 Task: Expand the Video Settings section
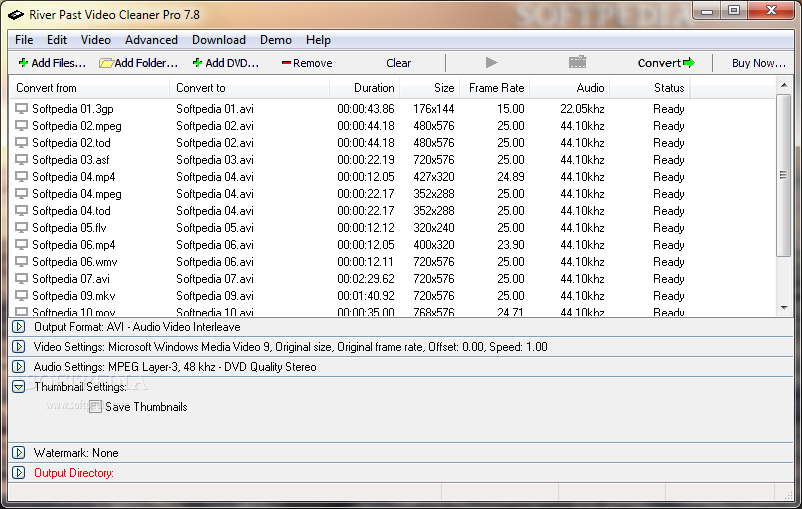pyautogui.click(x=18, y=346)
